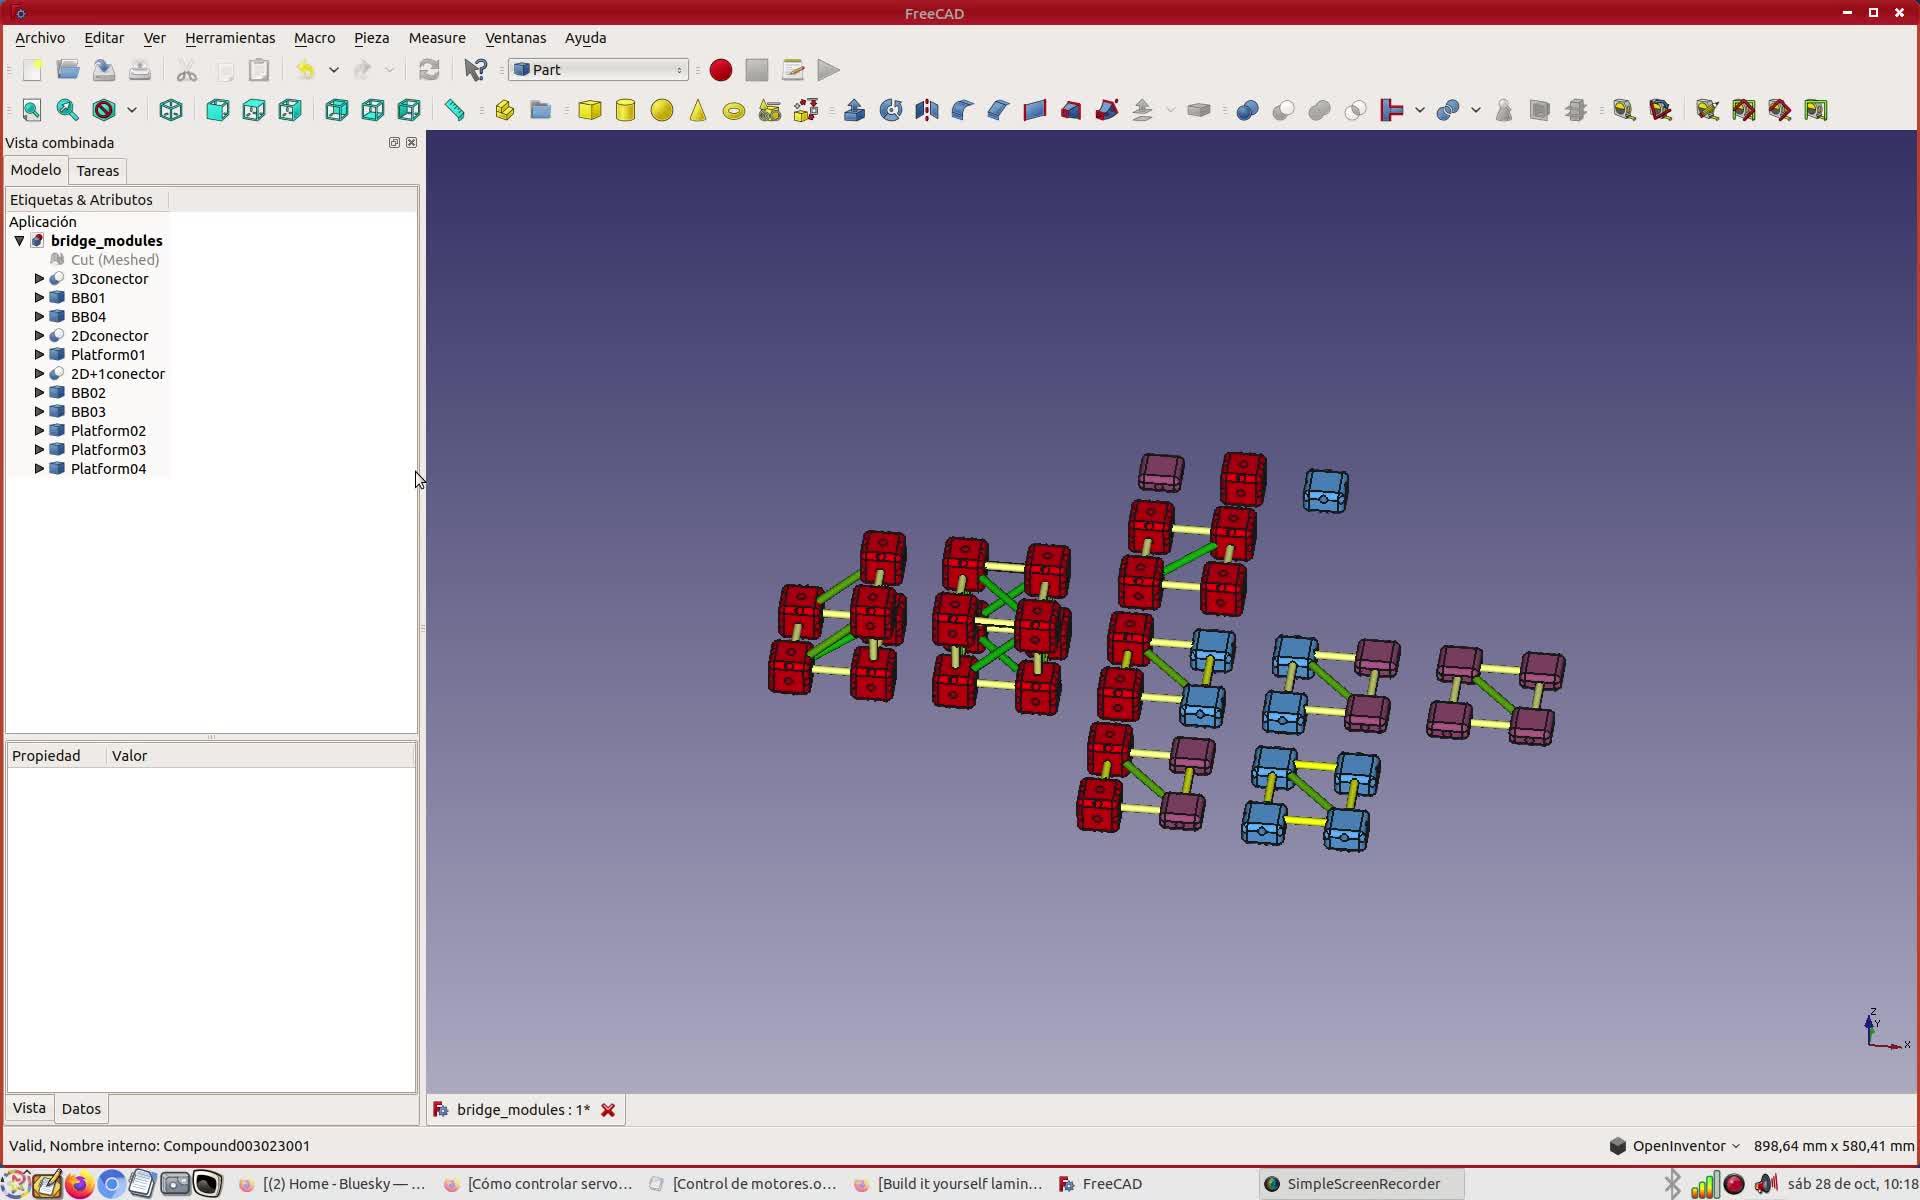1920x1200 pixels.
Task: Set isometric view using axonometric cube icon
Action: tap(171, 110)
